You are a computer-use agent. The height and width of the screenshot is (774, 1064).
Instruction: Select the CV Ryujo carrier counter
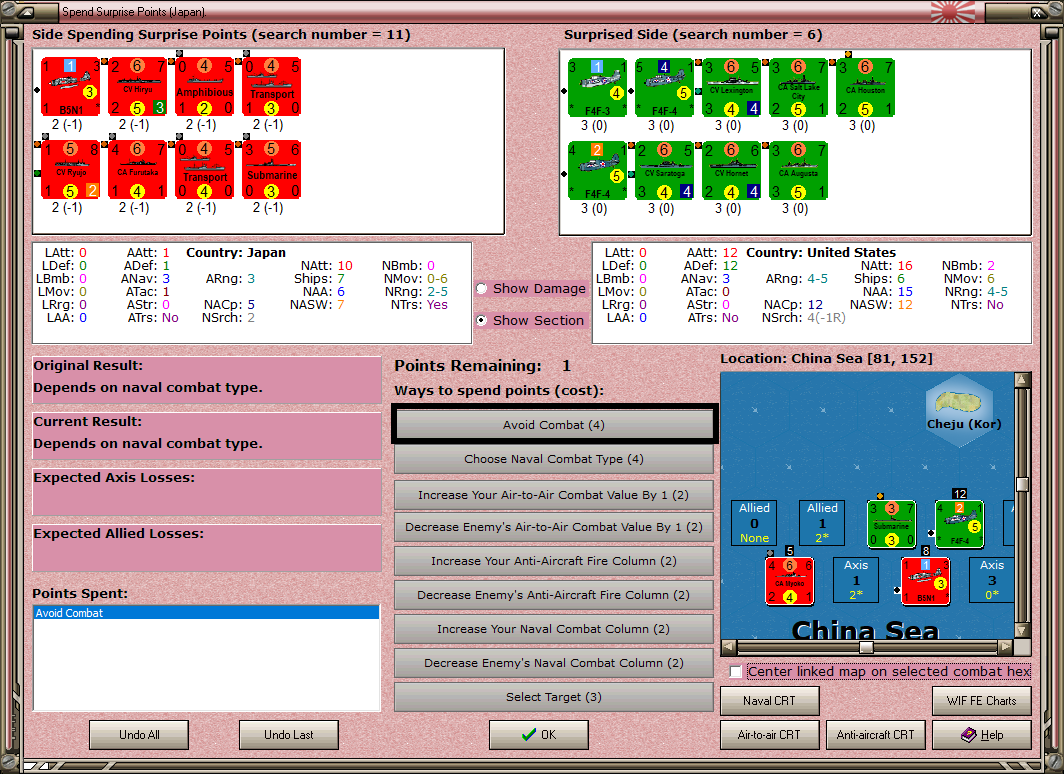[70, 170]
